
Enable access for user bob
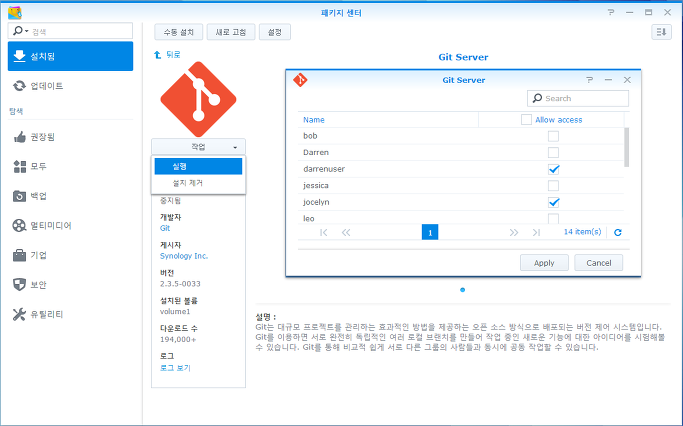(x=553, y=136)
